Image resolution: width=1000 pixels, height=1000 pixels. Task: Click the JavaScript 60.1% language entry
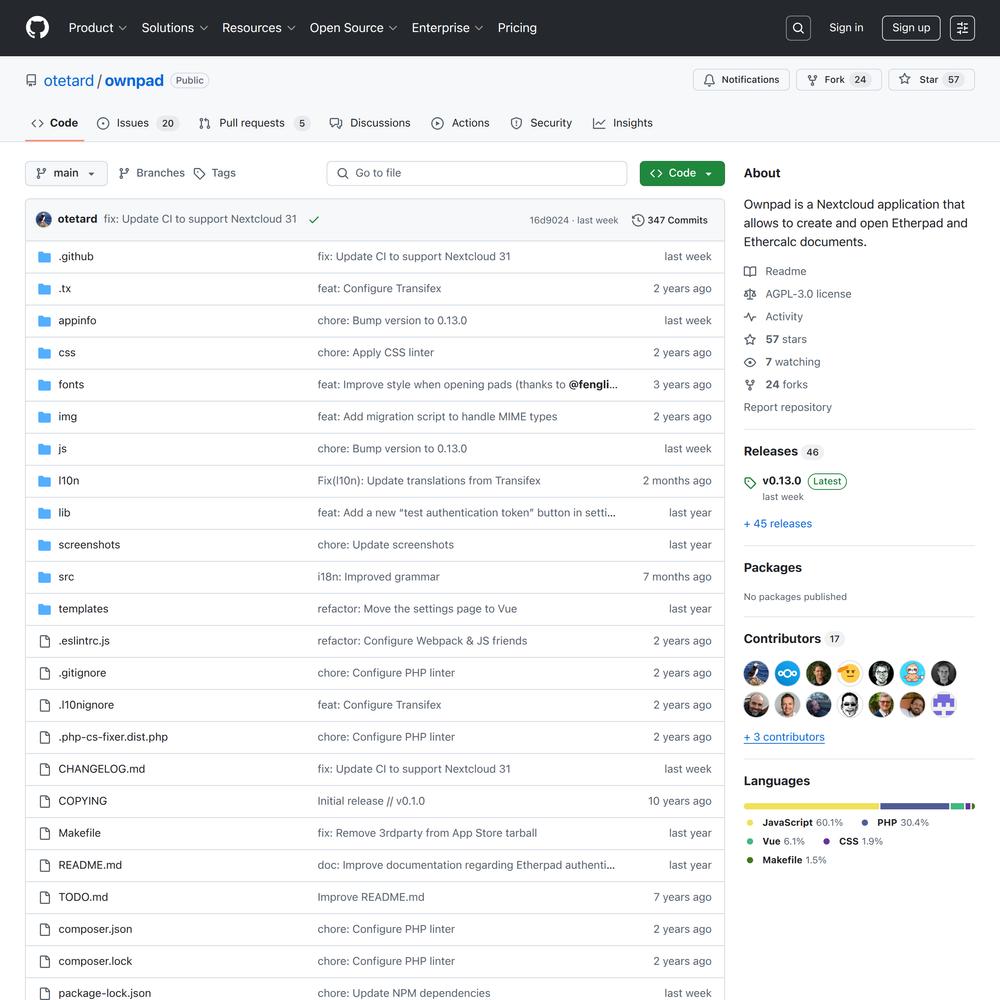point(795,823)
